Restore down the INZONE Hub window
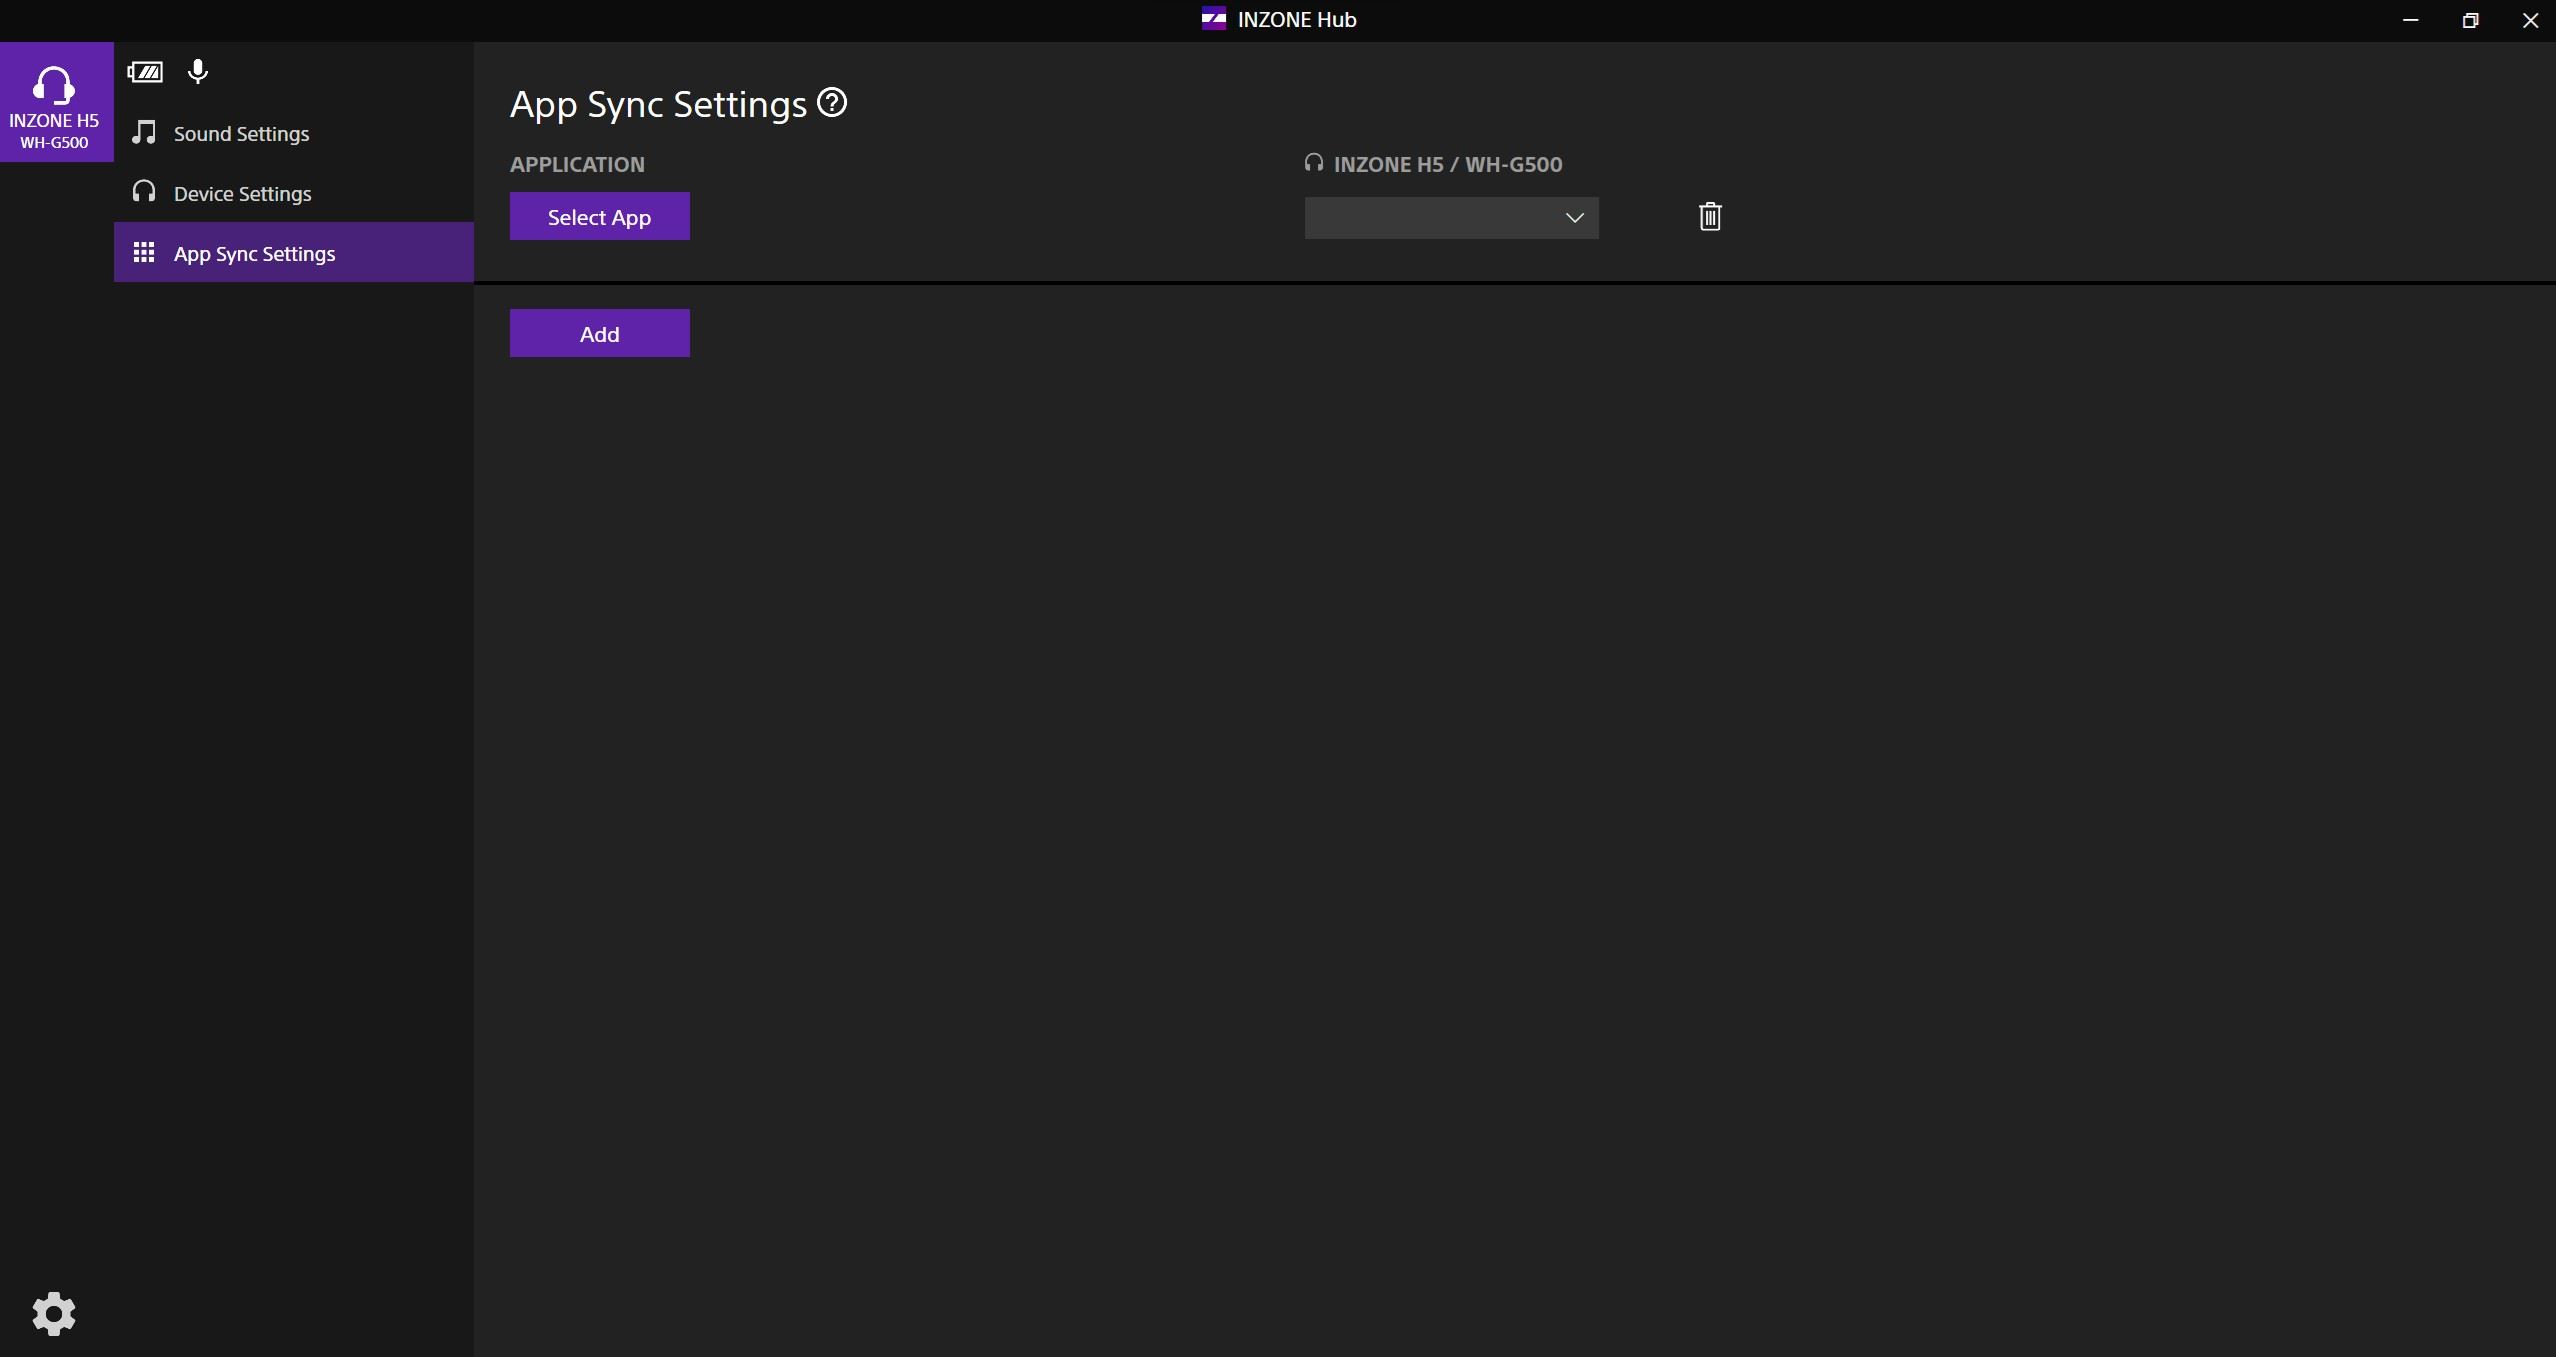The width and height of the screenshot is (2556, 1357). (x=2470, y=20)
